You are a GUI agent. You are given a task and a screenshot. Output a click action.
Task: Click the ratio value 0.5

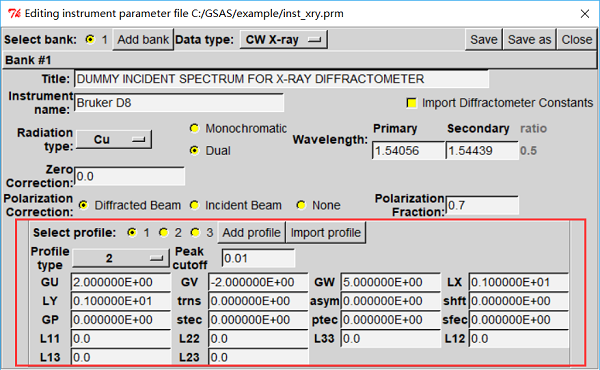pos(528,151)
